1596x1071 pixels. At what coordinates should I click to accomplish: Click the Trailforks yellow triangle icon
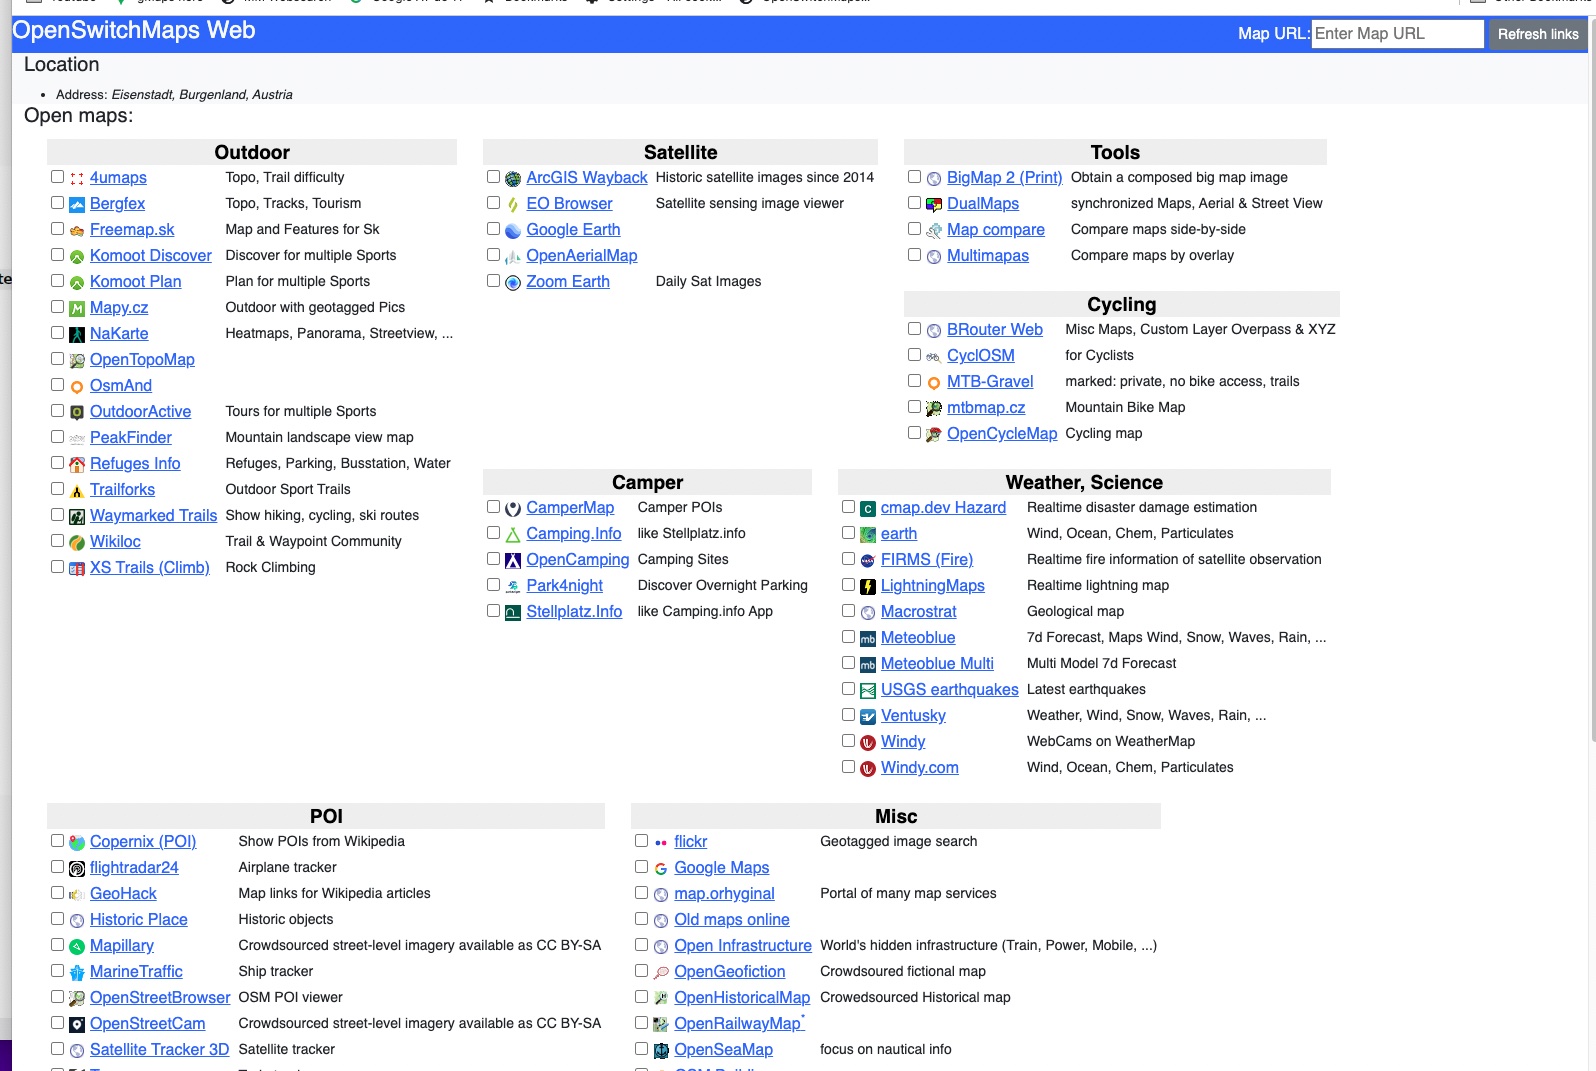coord(77,491)
